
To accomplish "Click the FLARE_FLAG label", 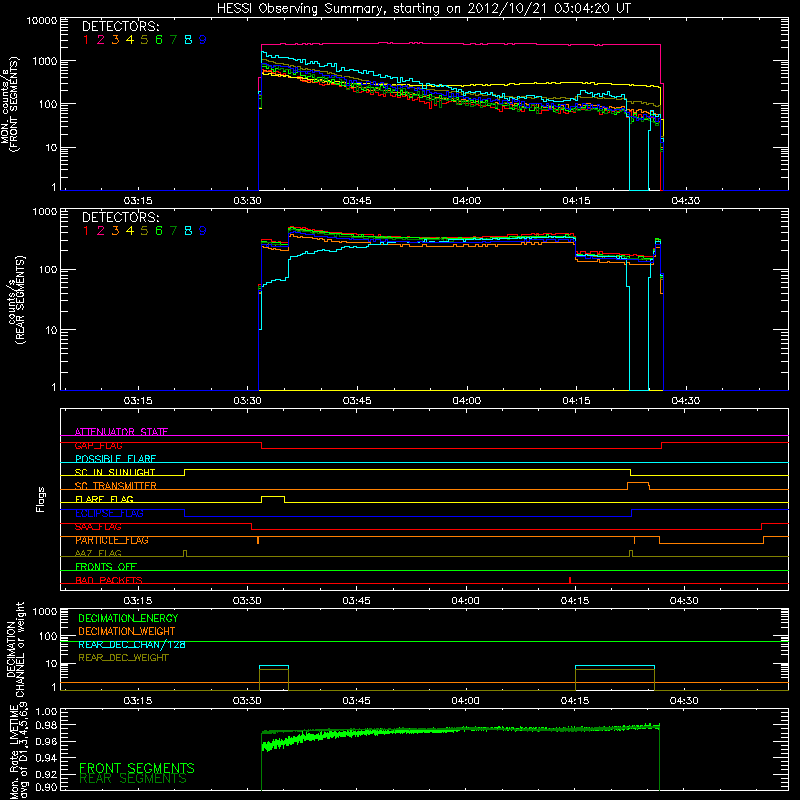I will tap(104, 499).
